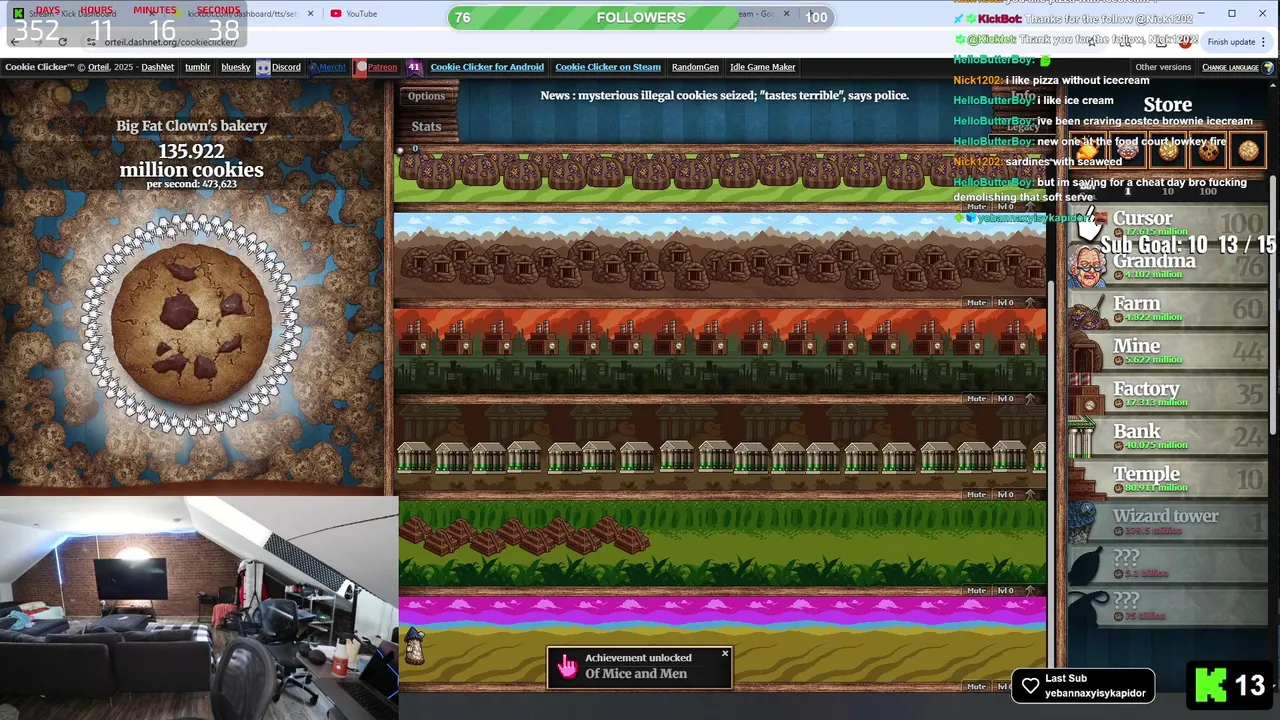Set buy amount to 10
Screen dimensions: 1280x720
tap(1168, 191)
